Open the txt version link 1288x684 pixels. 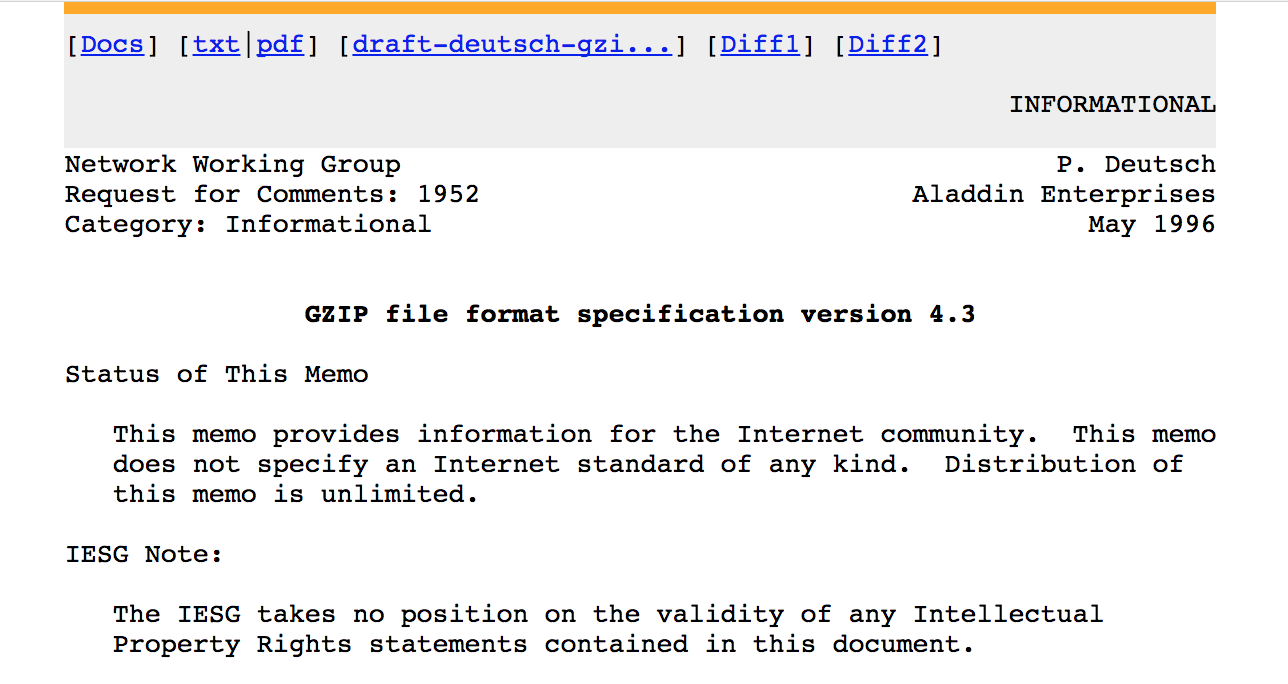click(216, 45)
